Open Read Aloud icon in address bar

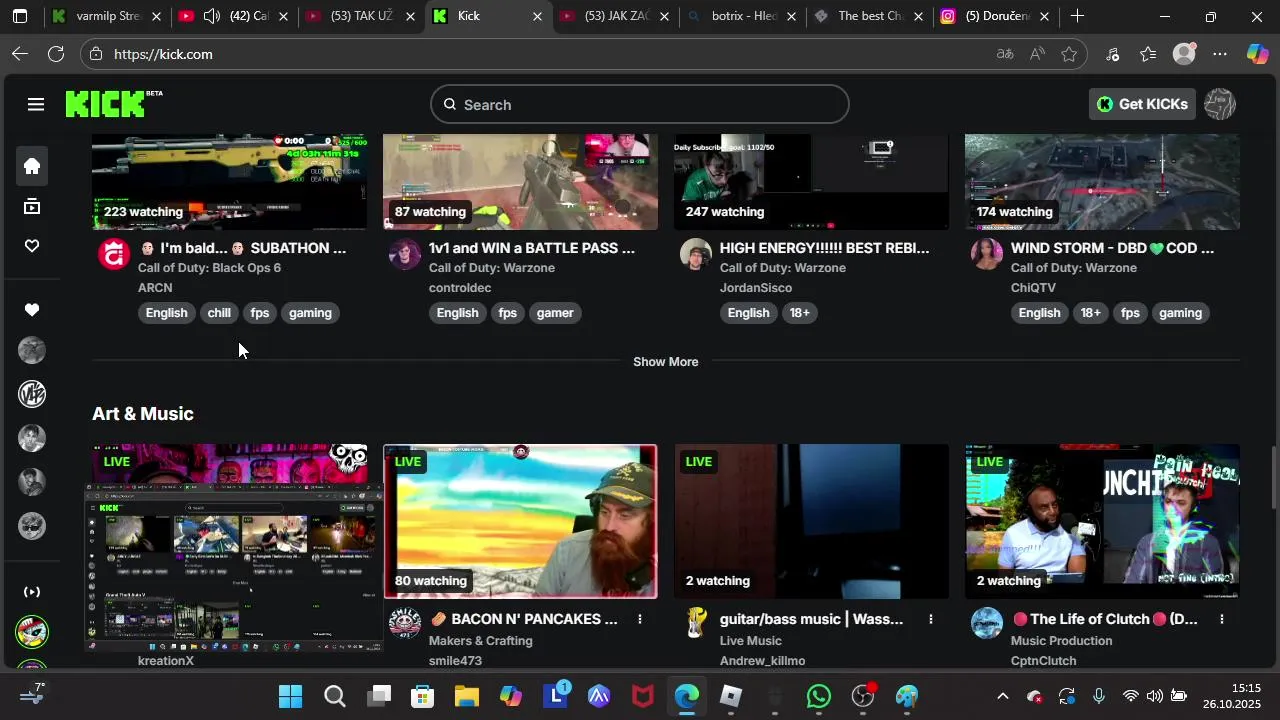click(x=1037, y=55)
